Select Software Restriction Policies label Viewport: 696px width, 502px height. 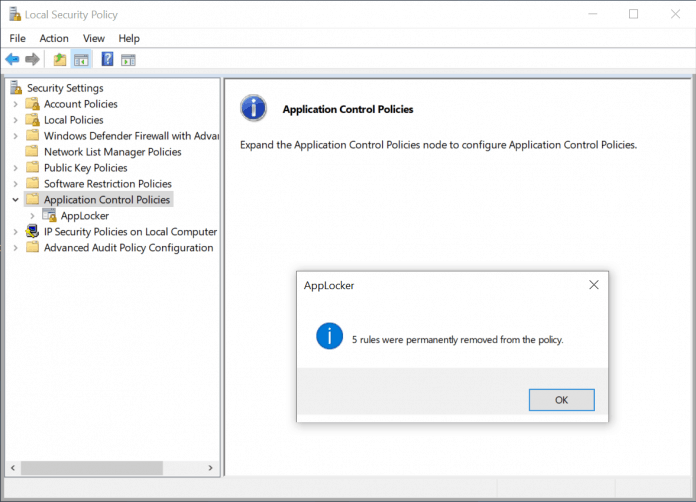click(108, 184)
